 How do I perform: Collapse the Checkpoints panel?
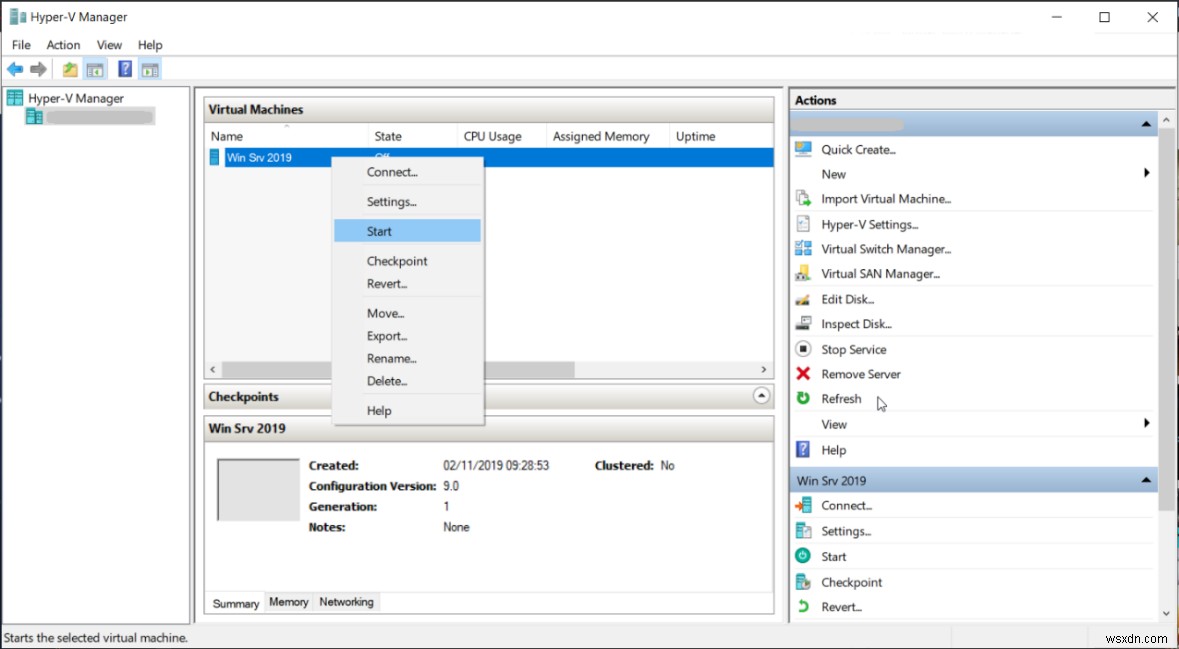pos(761,396)
